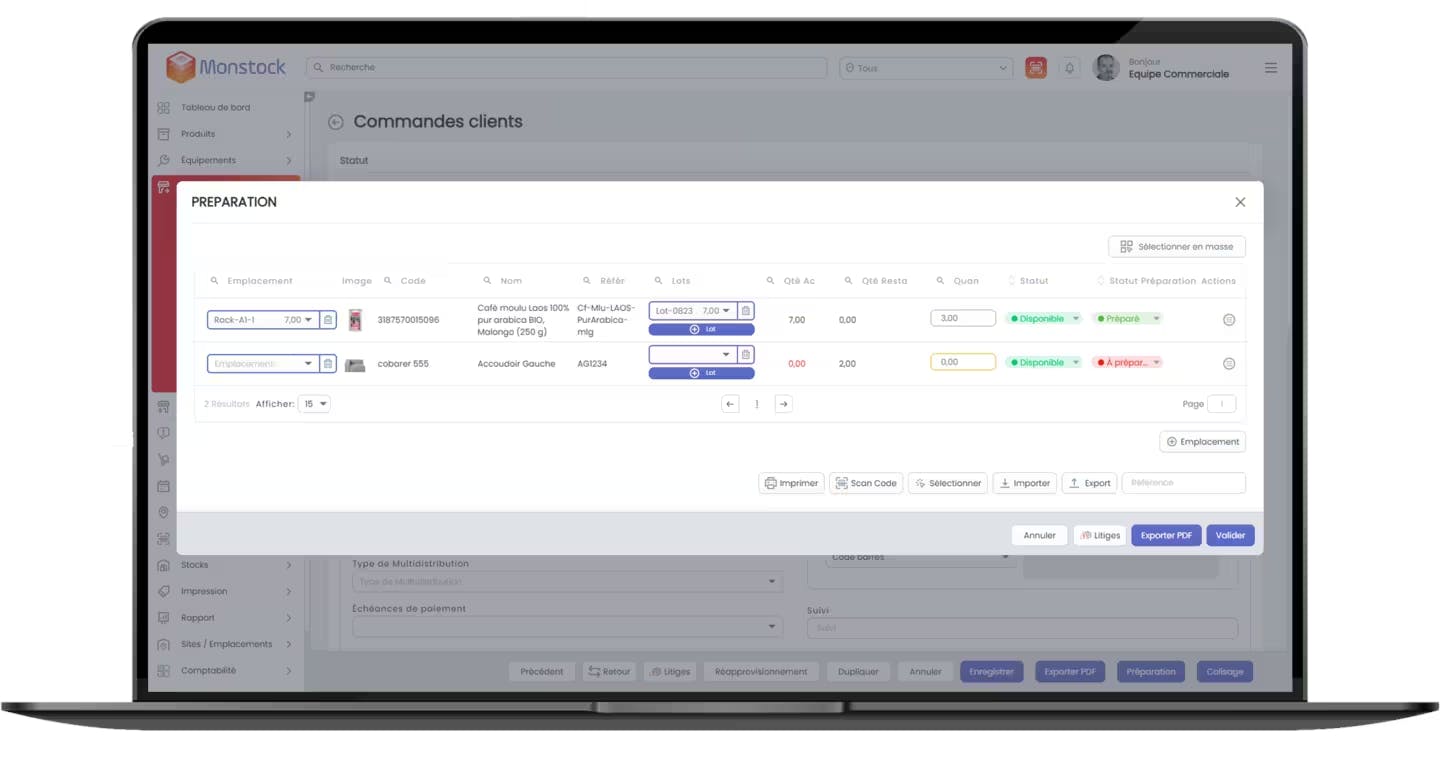Go back with arrow beside Commandes clients
This screenshot has width=1440, height=758.
pos(336,122)
